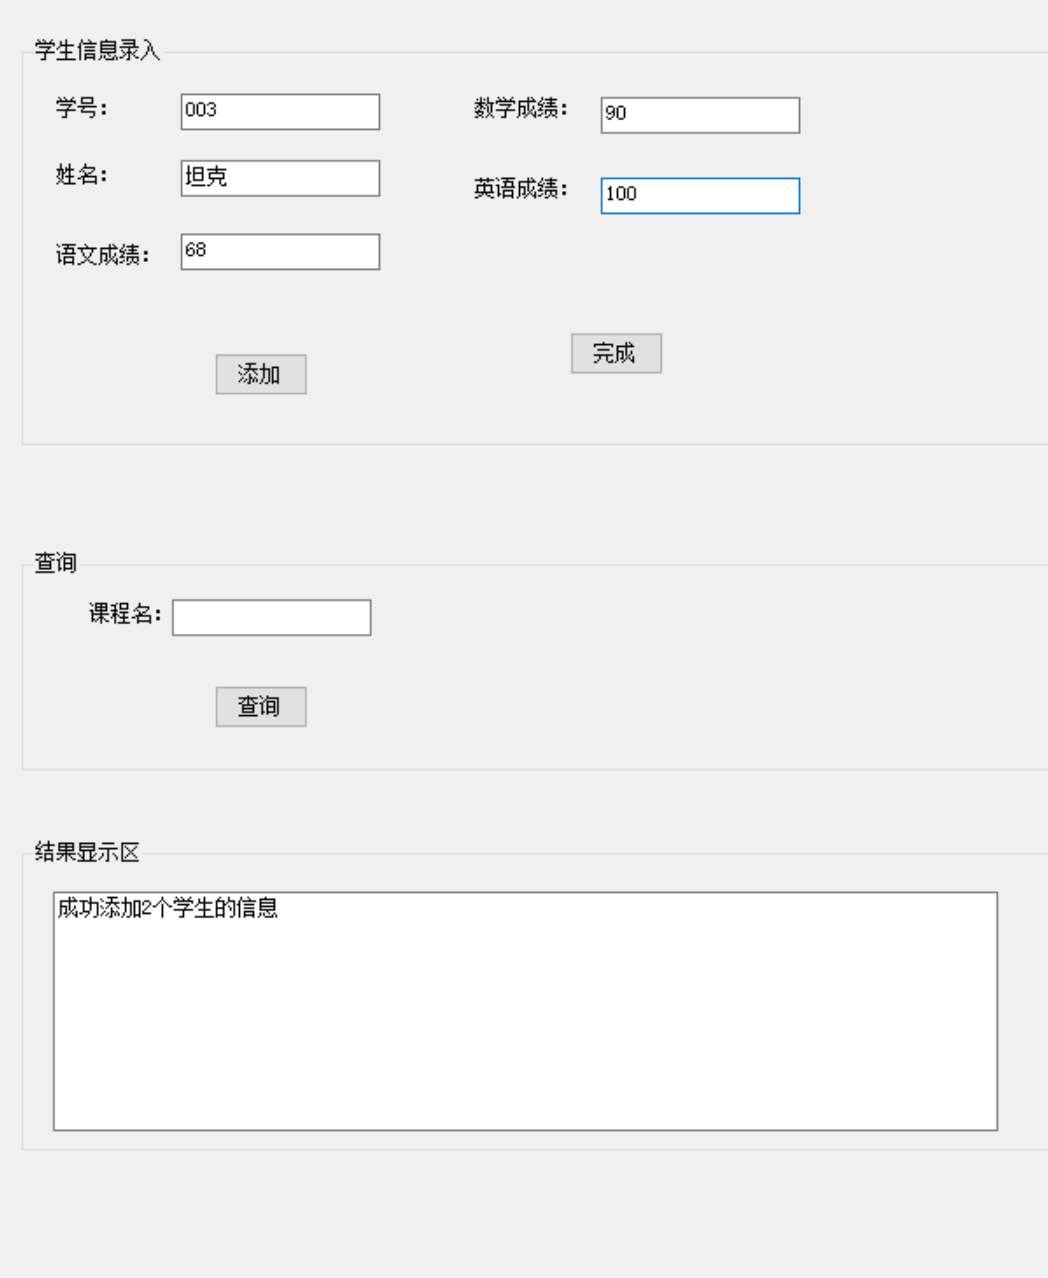
Task: Click the 完成 button
Action: point(616,353)
